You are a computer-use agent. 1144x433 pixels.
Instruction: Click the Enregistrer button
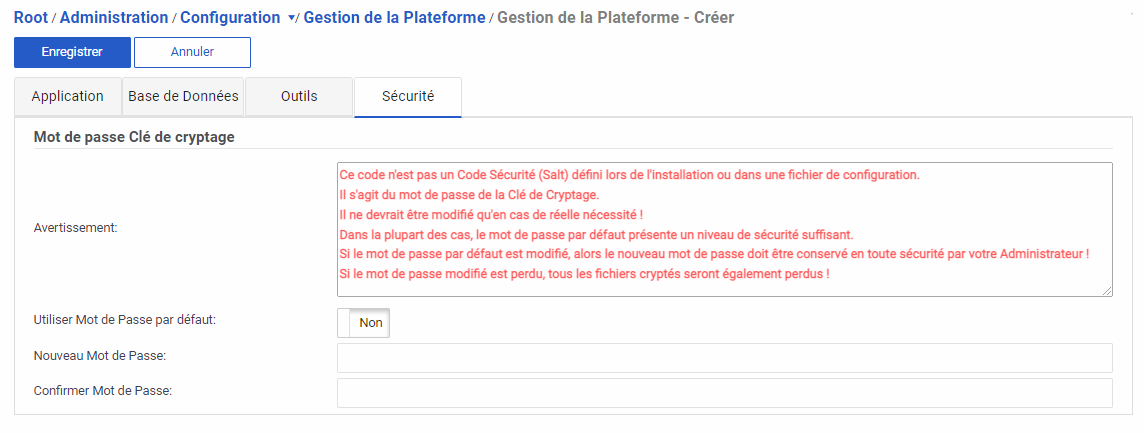tap(72, 52)
